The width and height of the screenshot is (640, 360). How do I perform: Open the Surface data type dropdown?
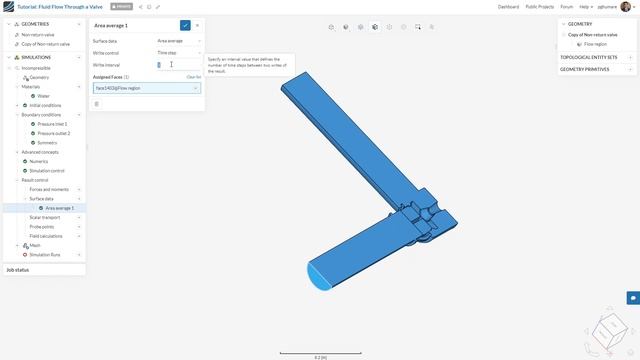(x=179, y=41)
